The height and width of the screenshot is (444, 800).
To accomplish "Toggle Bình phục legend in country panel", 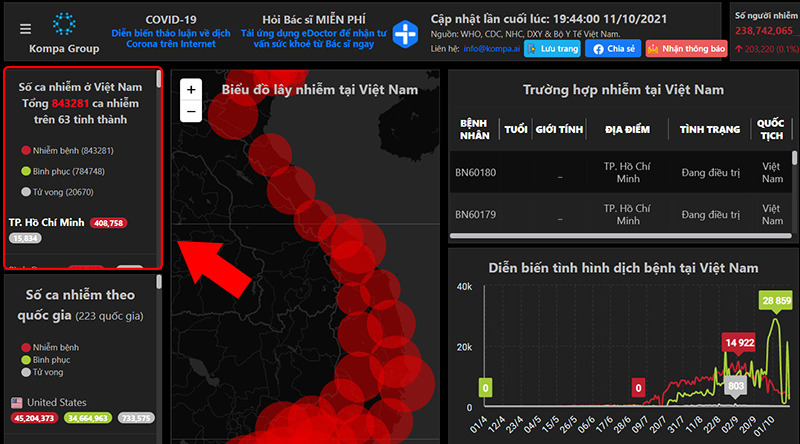I will pos(45,360).
